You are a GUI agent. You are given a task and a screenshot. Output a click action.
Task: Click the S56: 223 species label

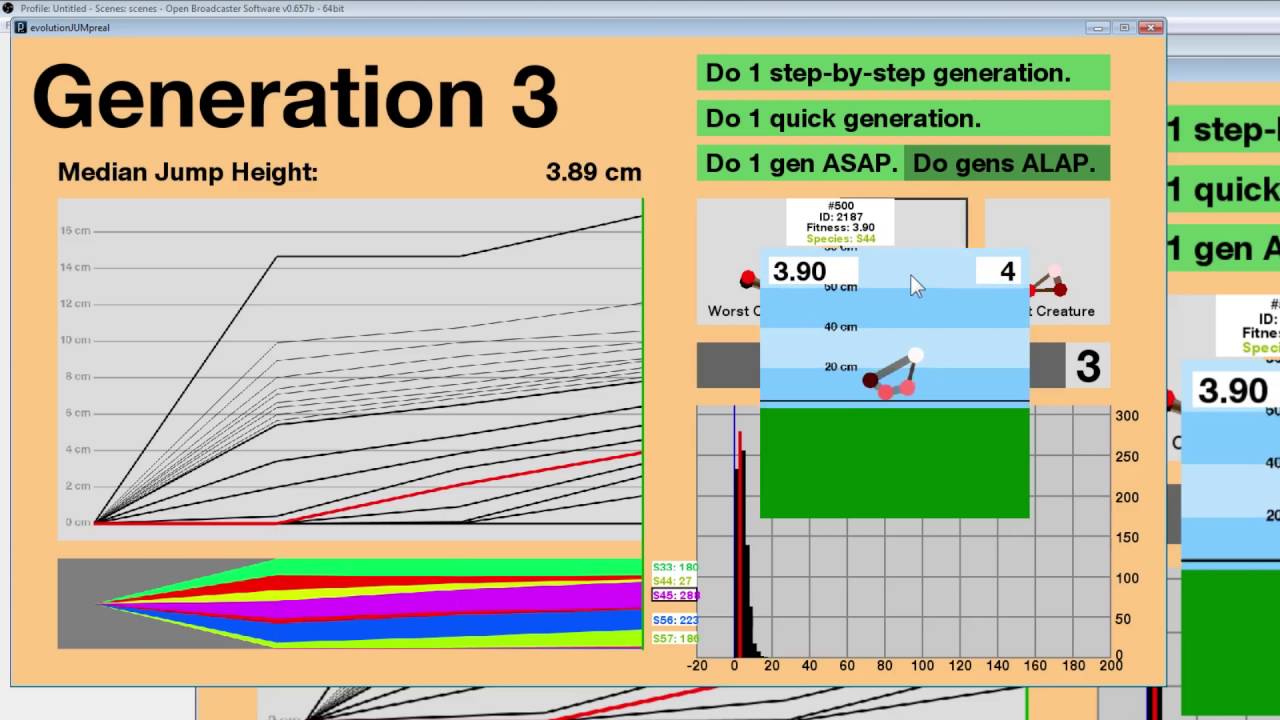click(675, 620)
